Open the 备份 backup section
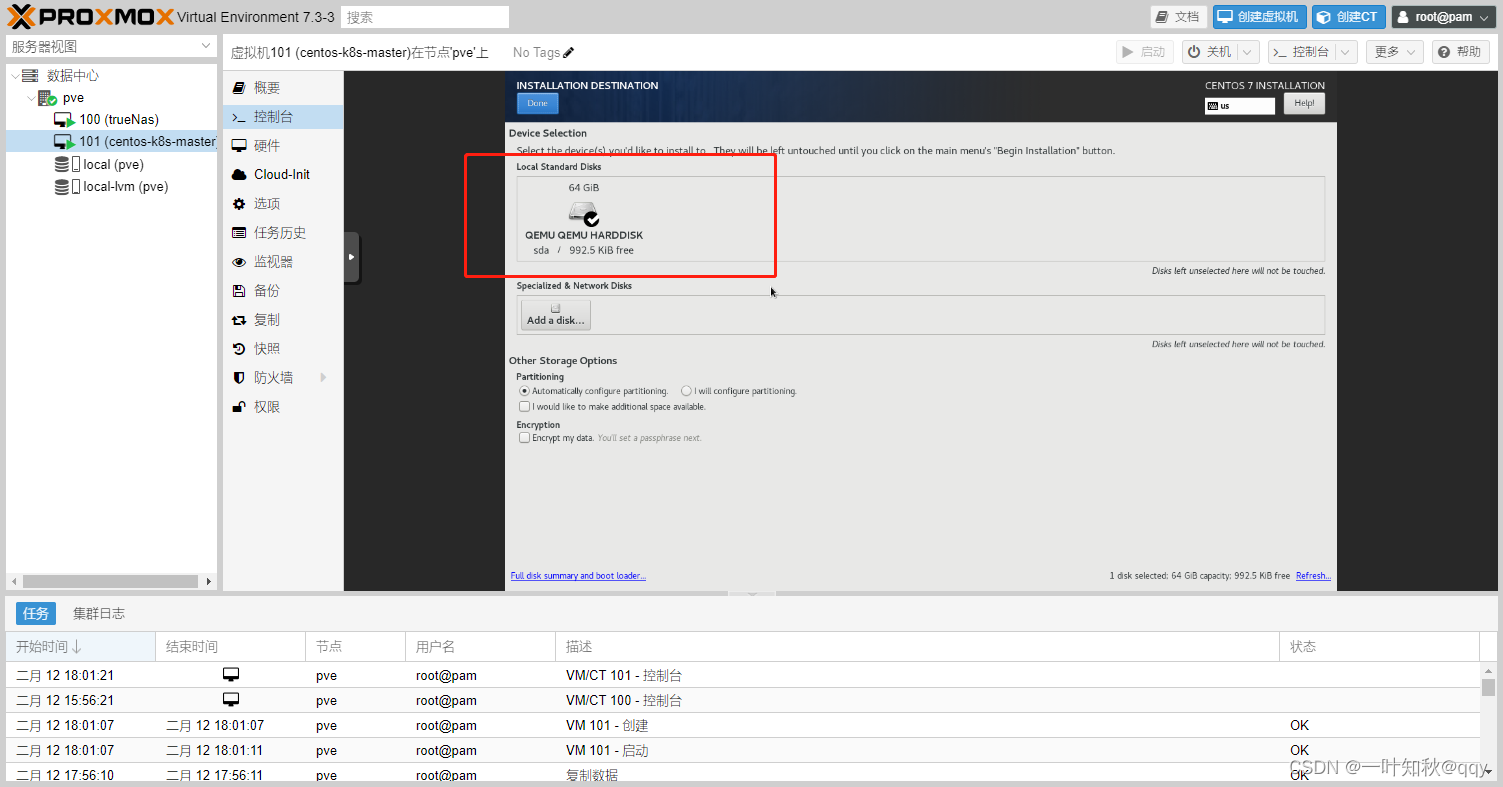Image resolution: width=1503 pixels, height=787 pixels. (283, 291)
